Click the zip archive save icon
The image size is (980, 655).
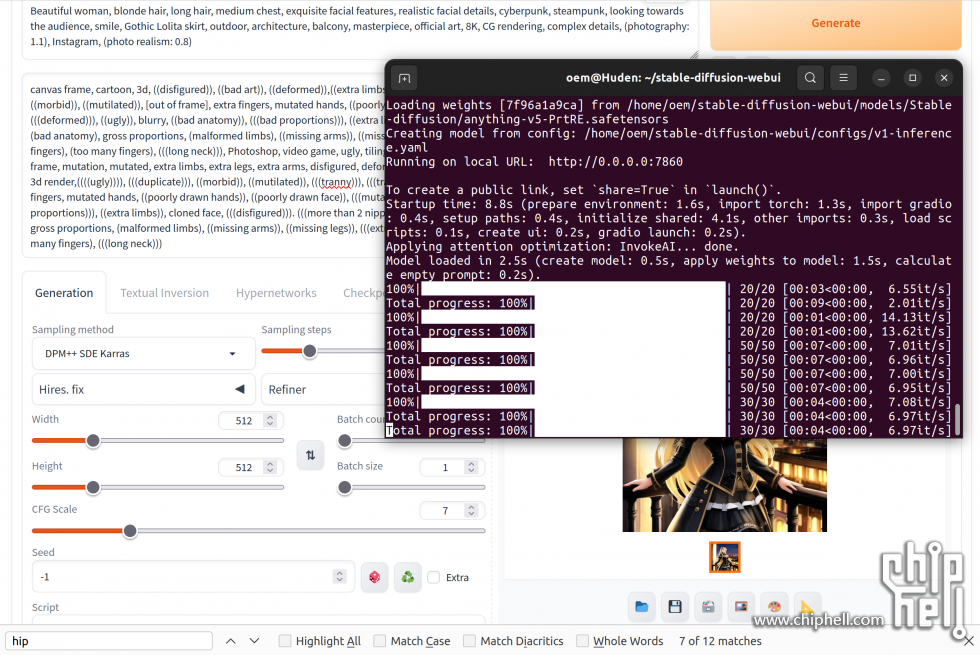tap(708, 606)
